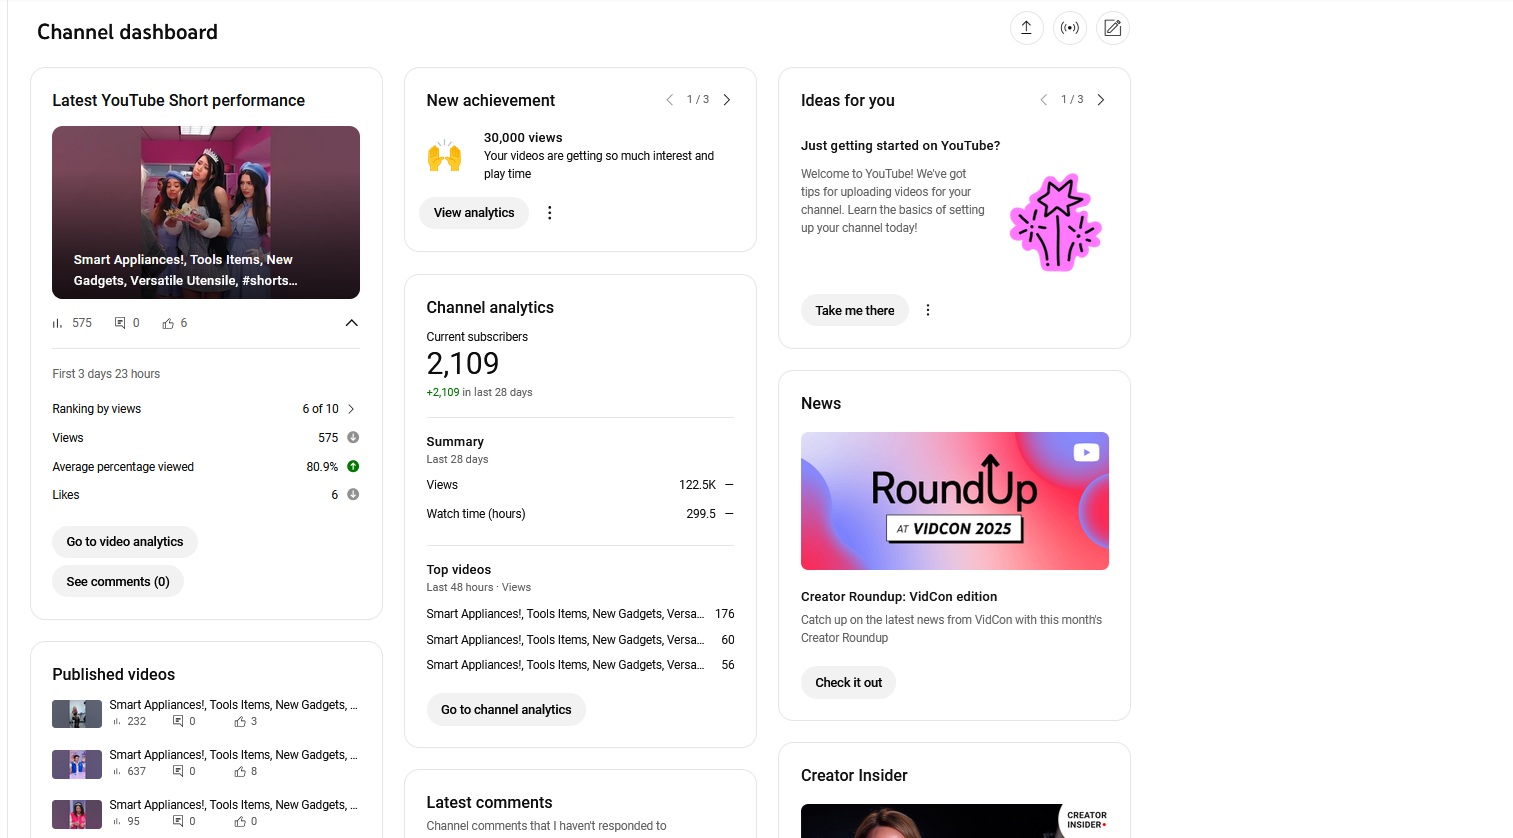Click Check it out button
This screenshot has height=838, width=1513.
tap(849, 683)
